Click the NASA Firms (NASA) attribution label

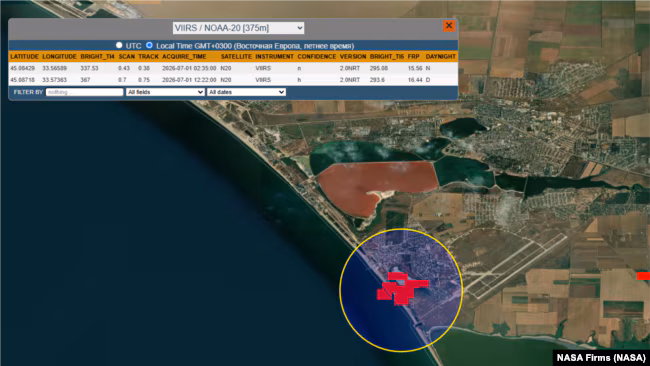(601, 358)
